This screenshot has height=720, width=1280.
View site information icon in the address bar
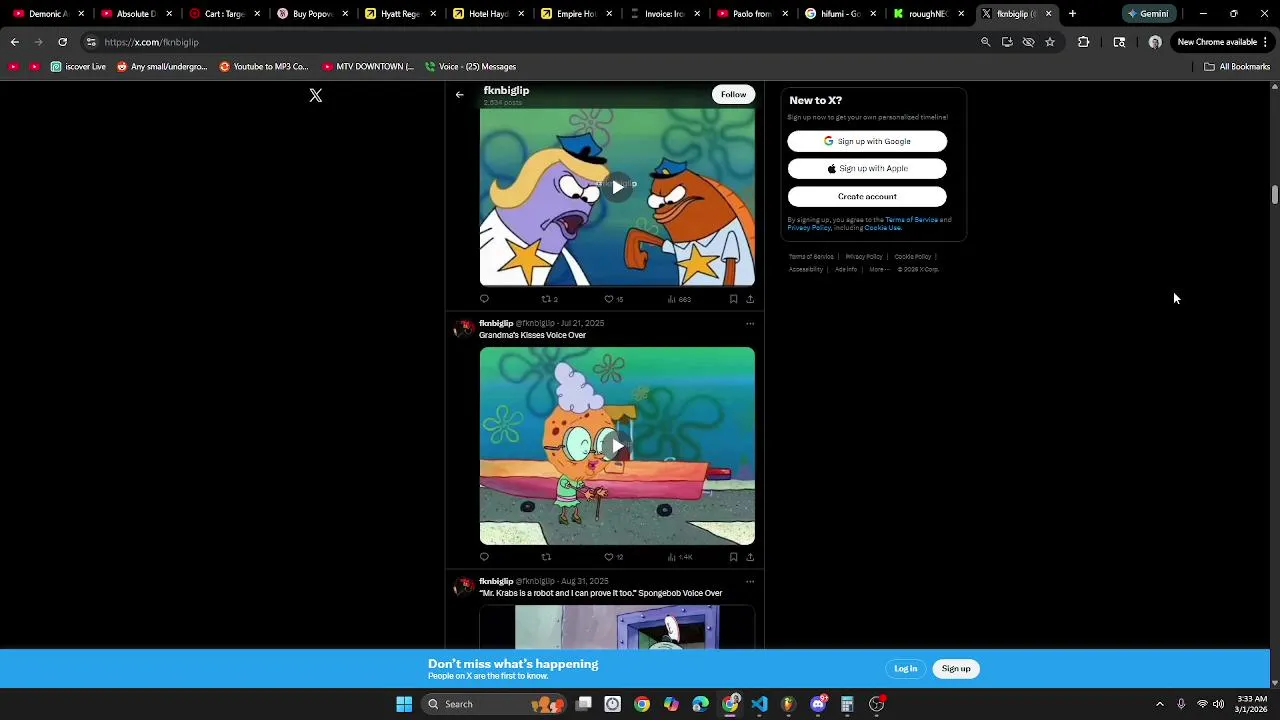(91, 42)
